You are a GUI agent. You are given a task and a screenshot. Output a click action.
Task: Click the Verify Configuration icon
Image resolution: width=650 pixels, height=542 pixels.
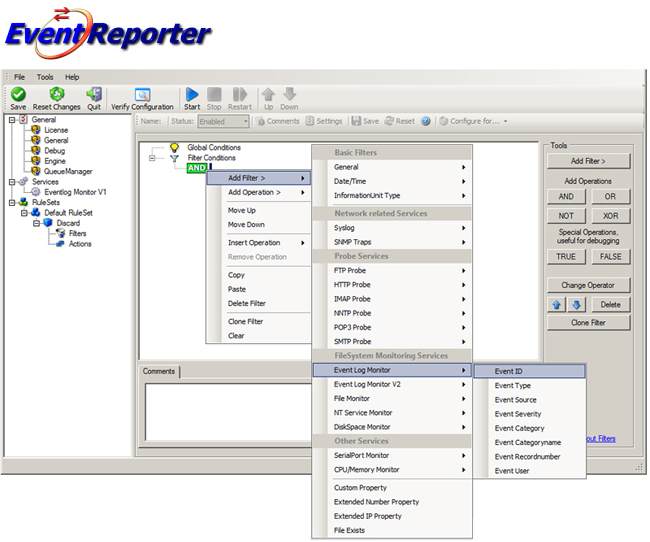[142, 95]
